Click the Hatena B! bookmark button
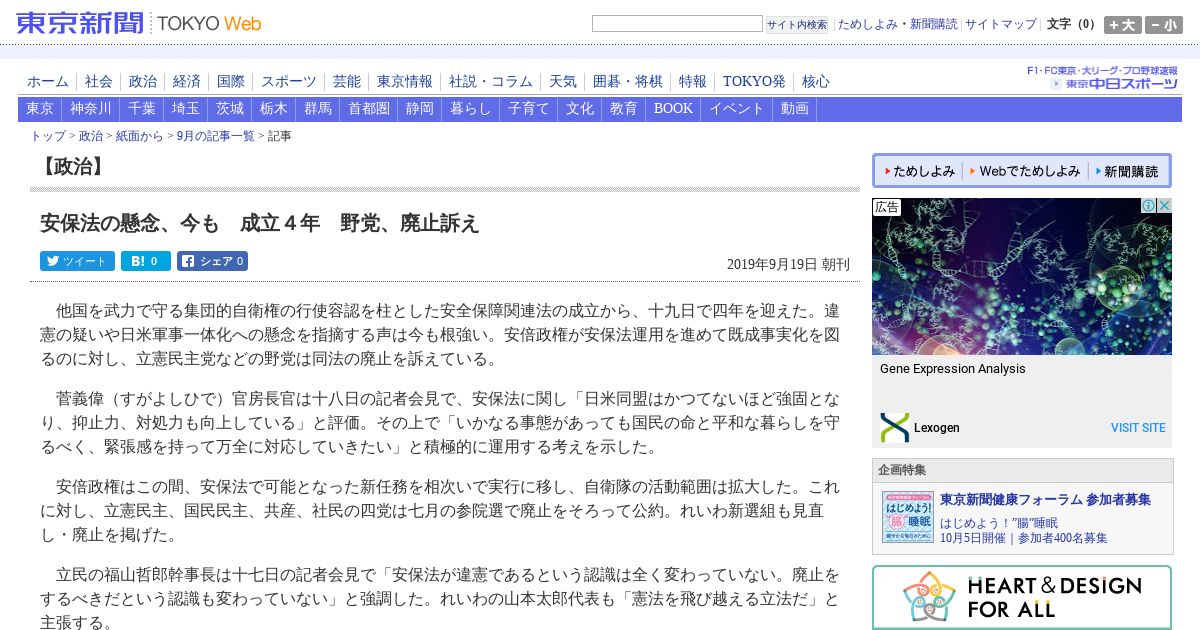Viewport: 1200px width, 630px height. [146, 261]
